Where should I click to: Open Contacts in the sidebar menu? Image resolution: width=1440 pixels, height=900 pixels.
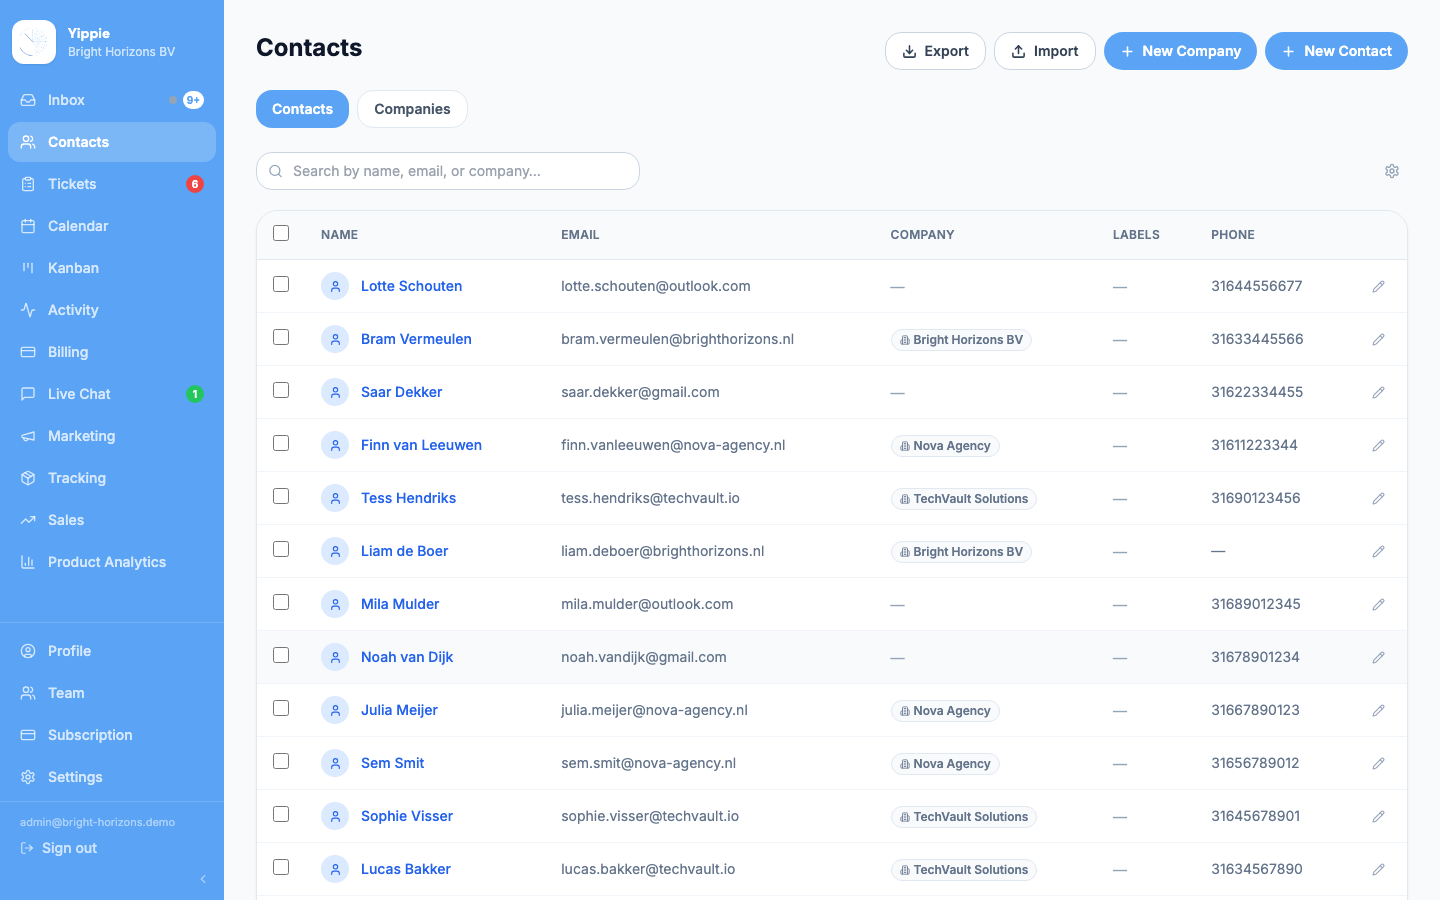[x=112, y=142]
